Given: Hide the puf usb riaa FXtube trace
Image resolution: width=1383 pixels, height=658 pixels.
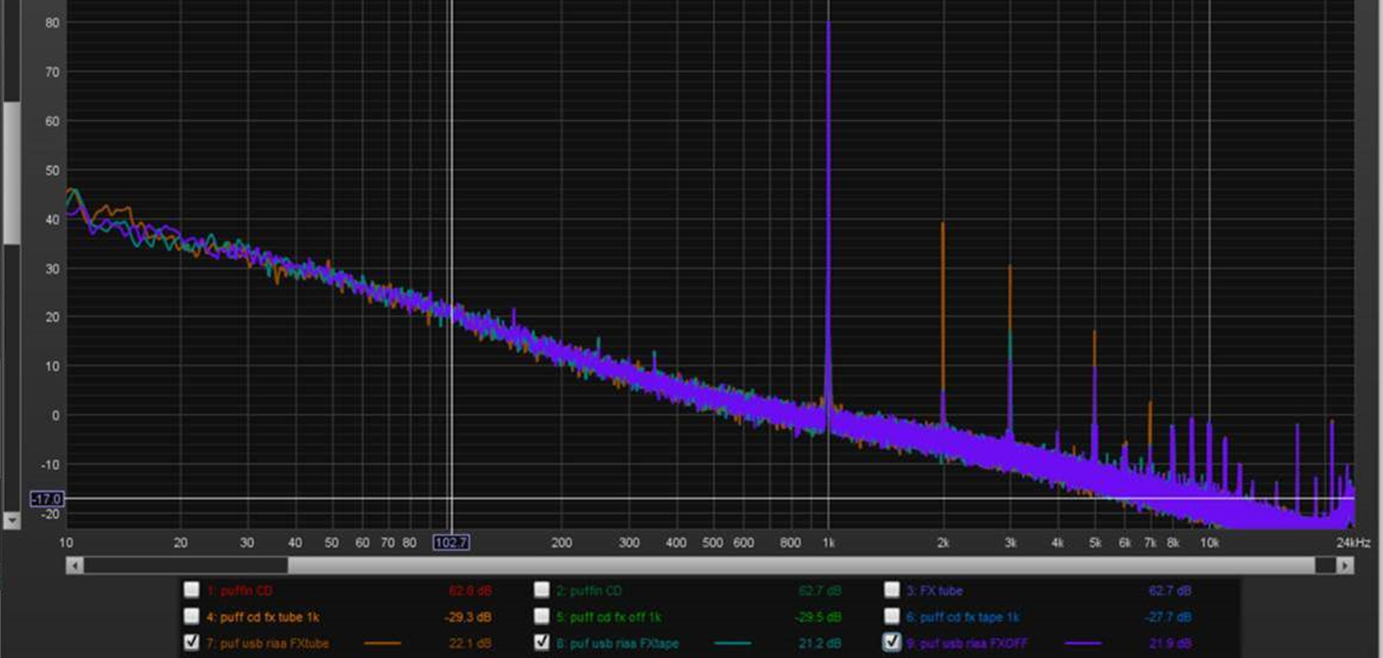Looking at the screenshot, I should [191, 642].
